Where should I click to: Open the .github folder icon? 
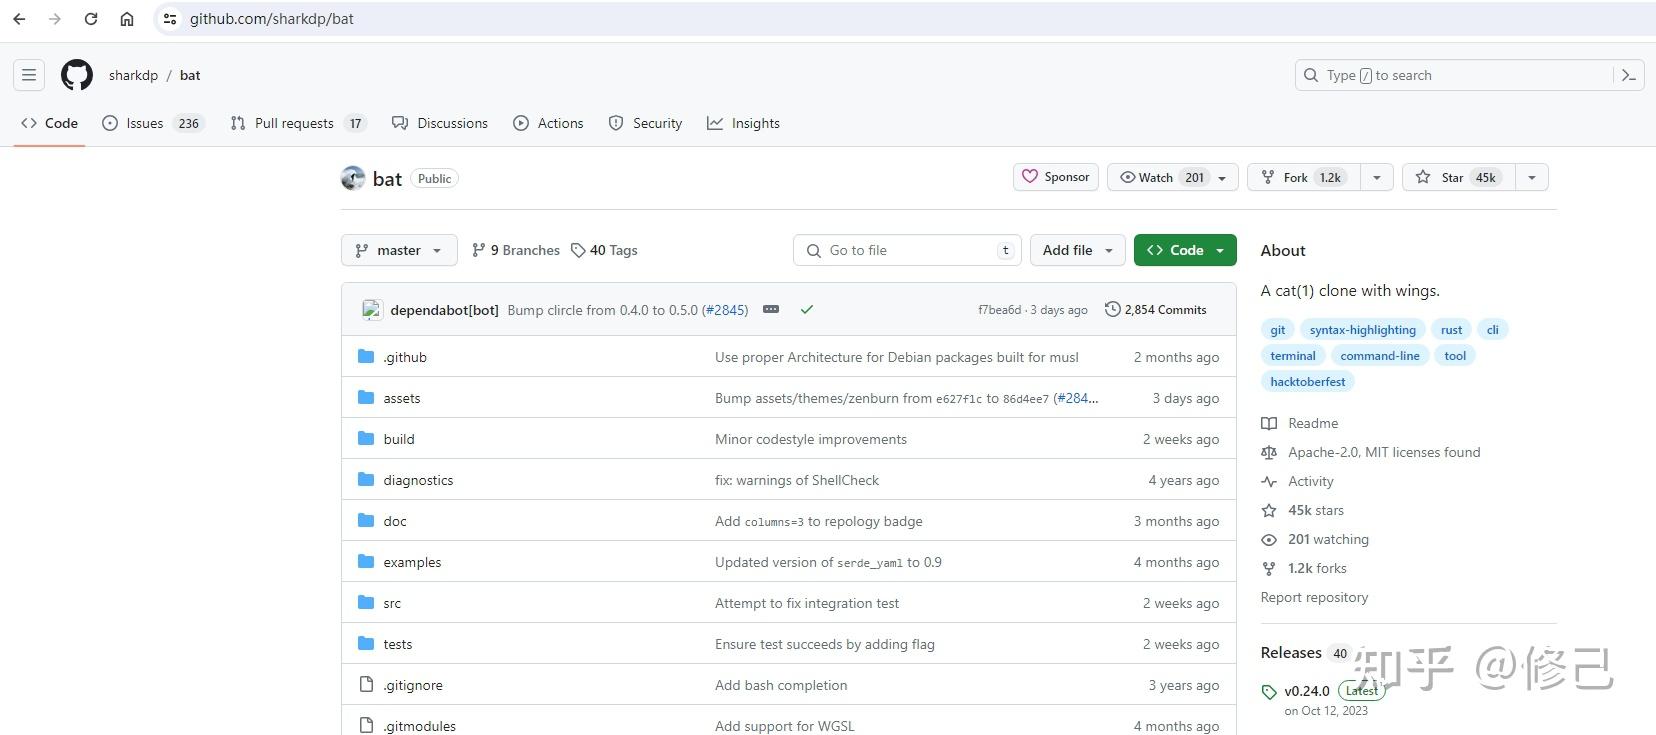tap(366, 357)
